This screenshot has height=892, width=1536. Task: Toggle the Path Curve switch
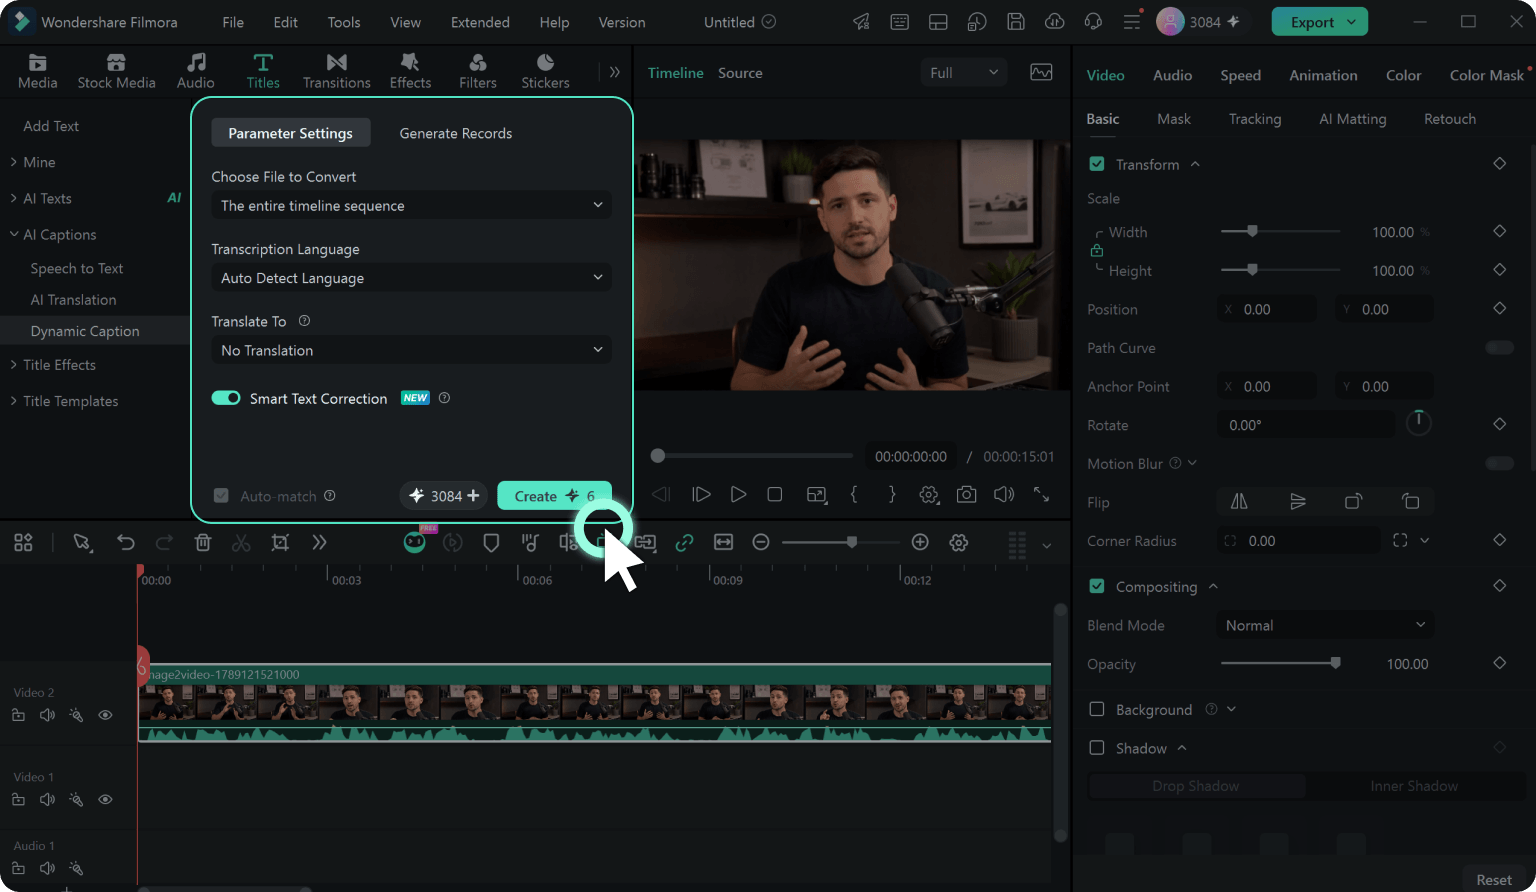(x=1500, y=347)
